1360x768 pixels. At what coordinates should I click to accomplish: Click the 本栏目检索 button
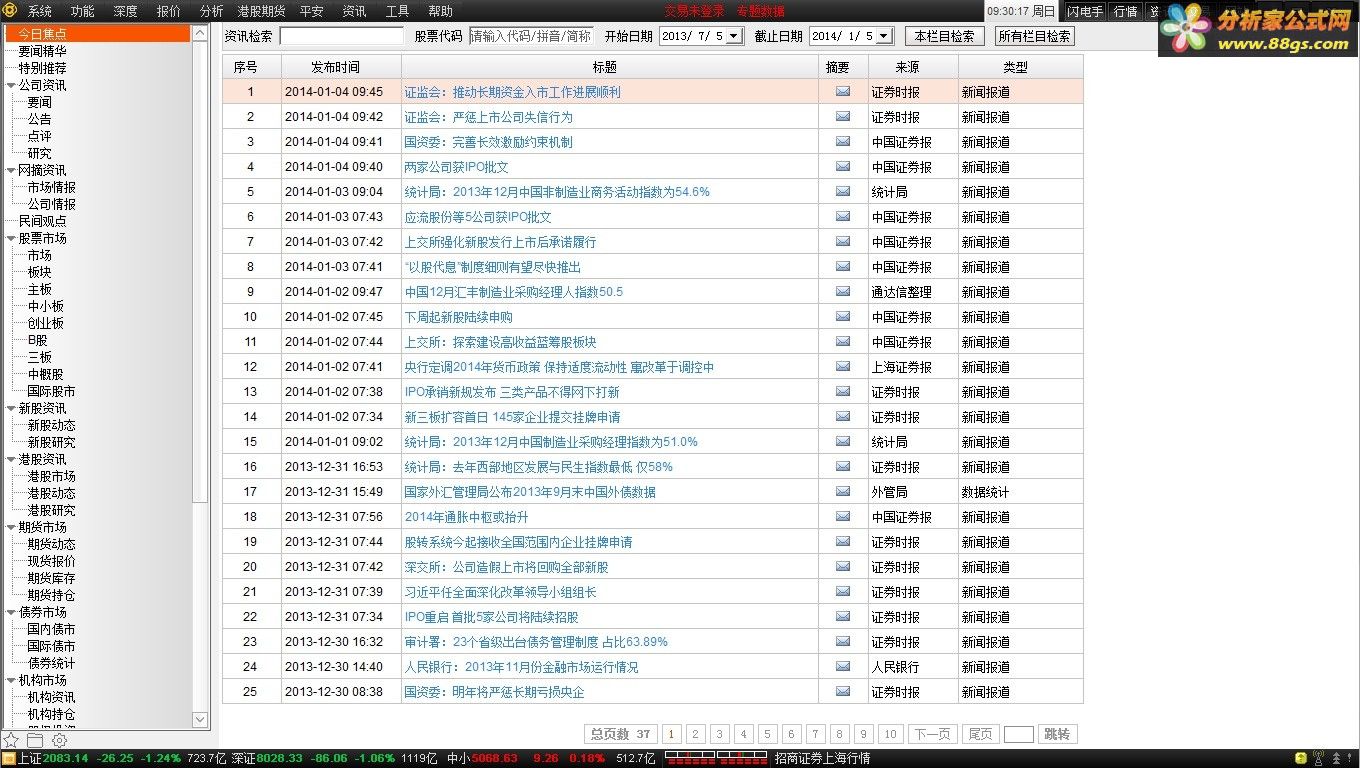pos(945,36)
